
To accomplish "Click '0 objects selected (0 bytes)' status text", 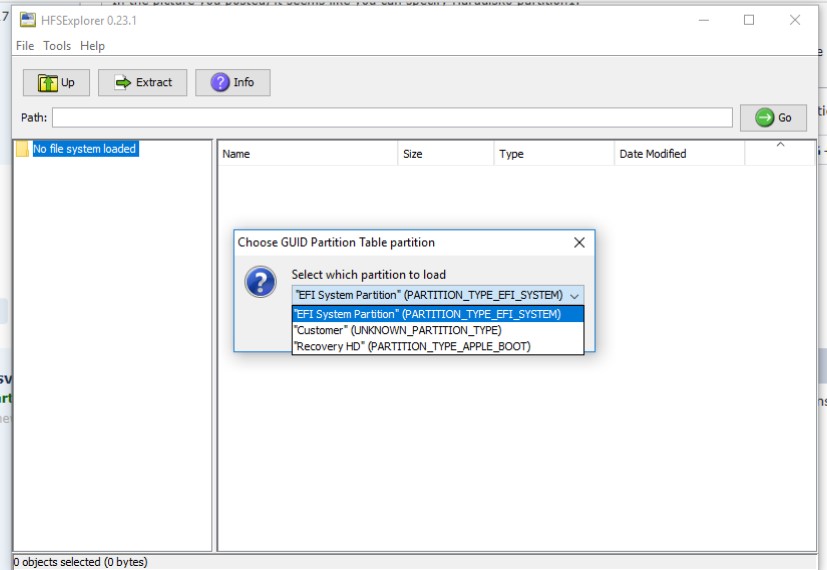I will (x=80, y=562).
